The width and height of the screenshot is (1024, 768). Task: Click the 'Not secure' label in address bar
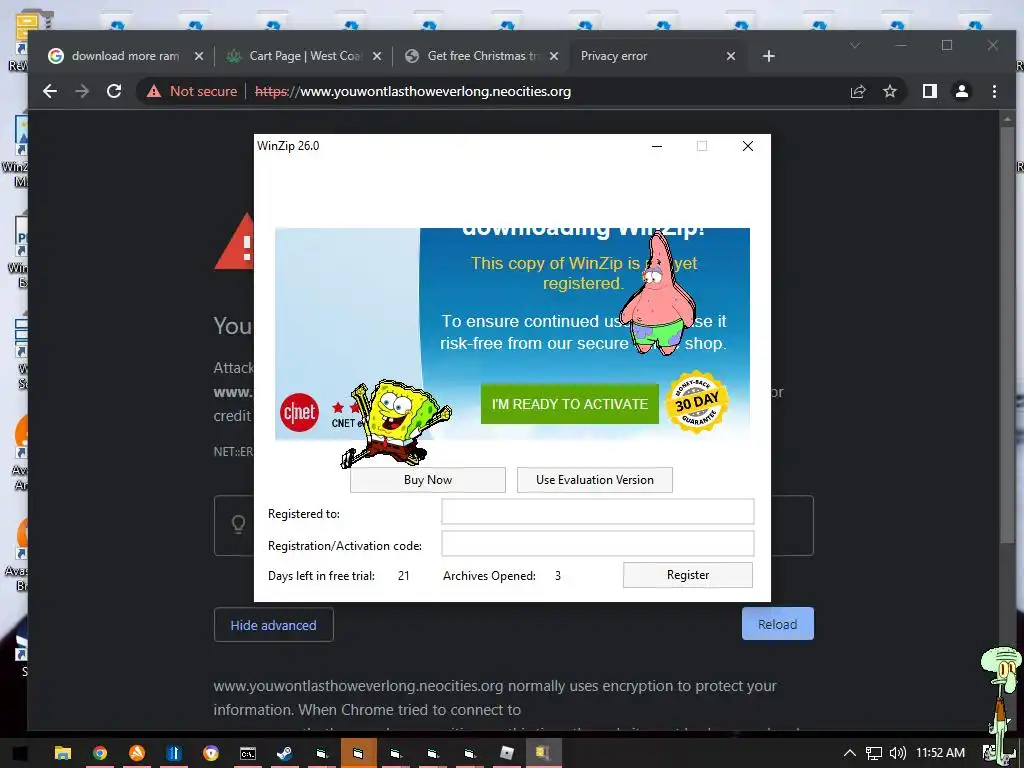click(203, 91)
